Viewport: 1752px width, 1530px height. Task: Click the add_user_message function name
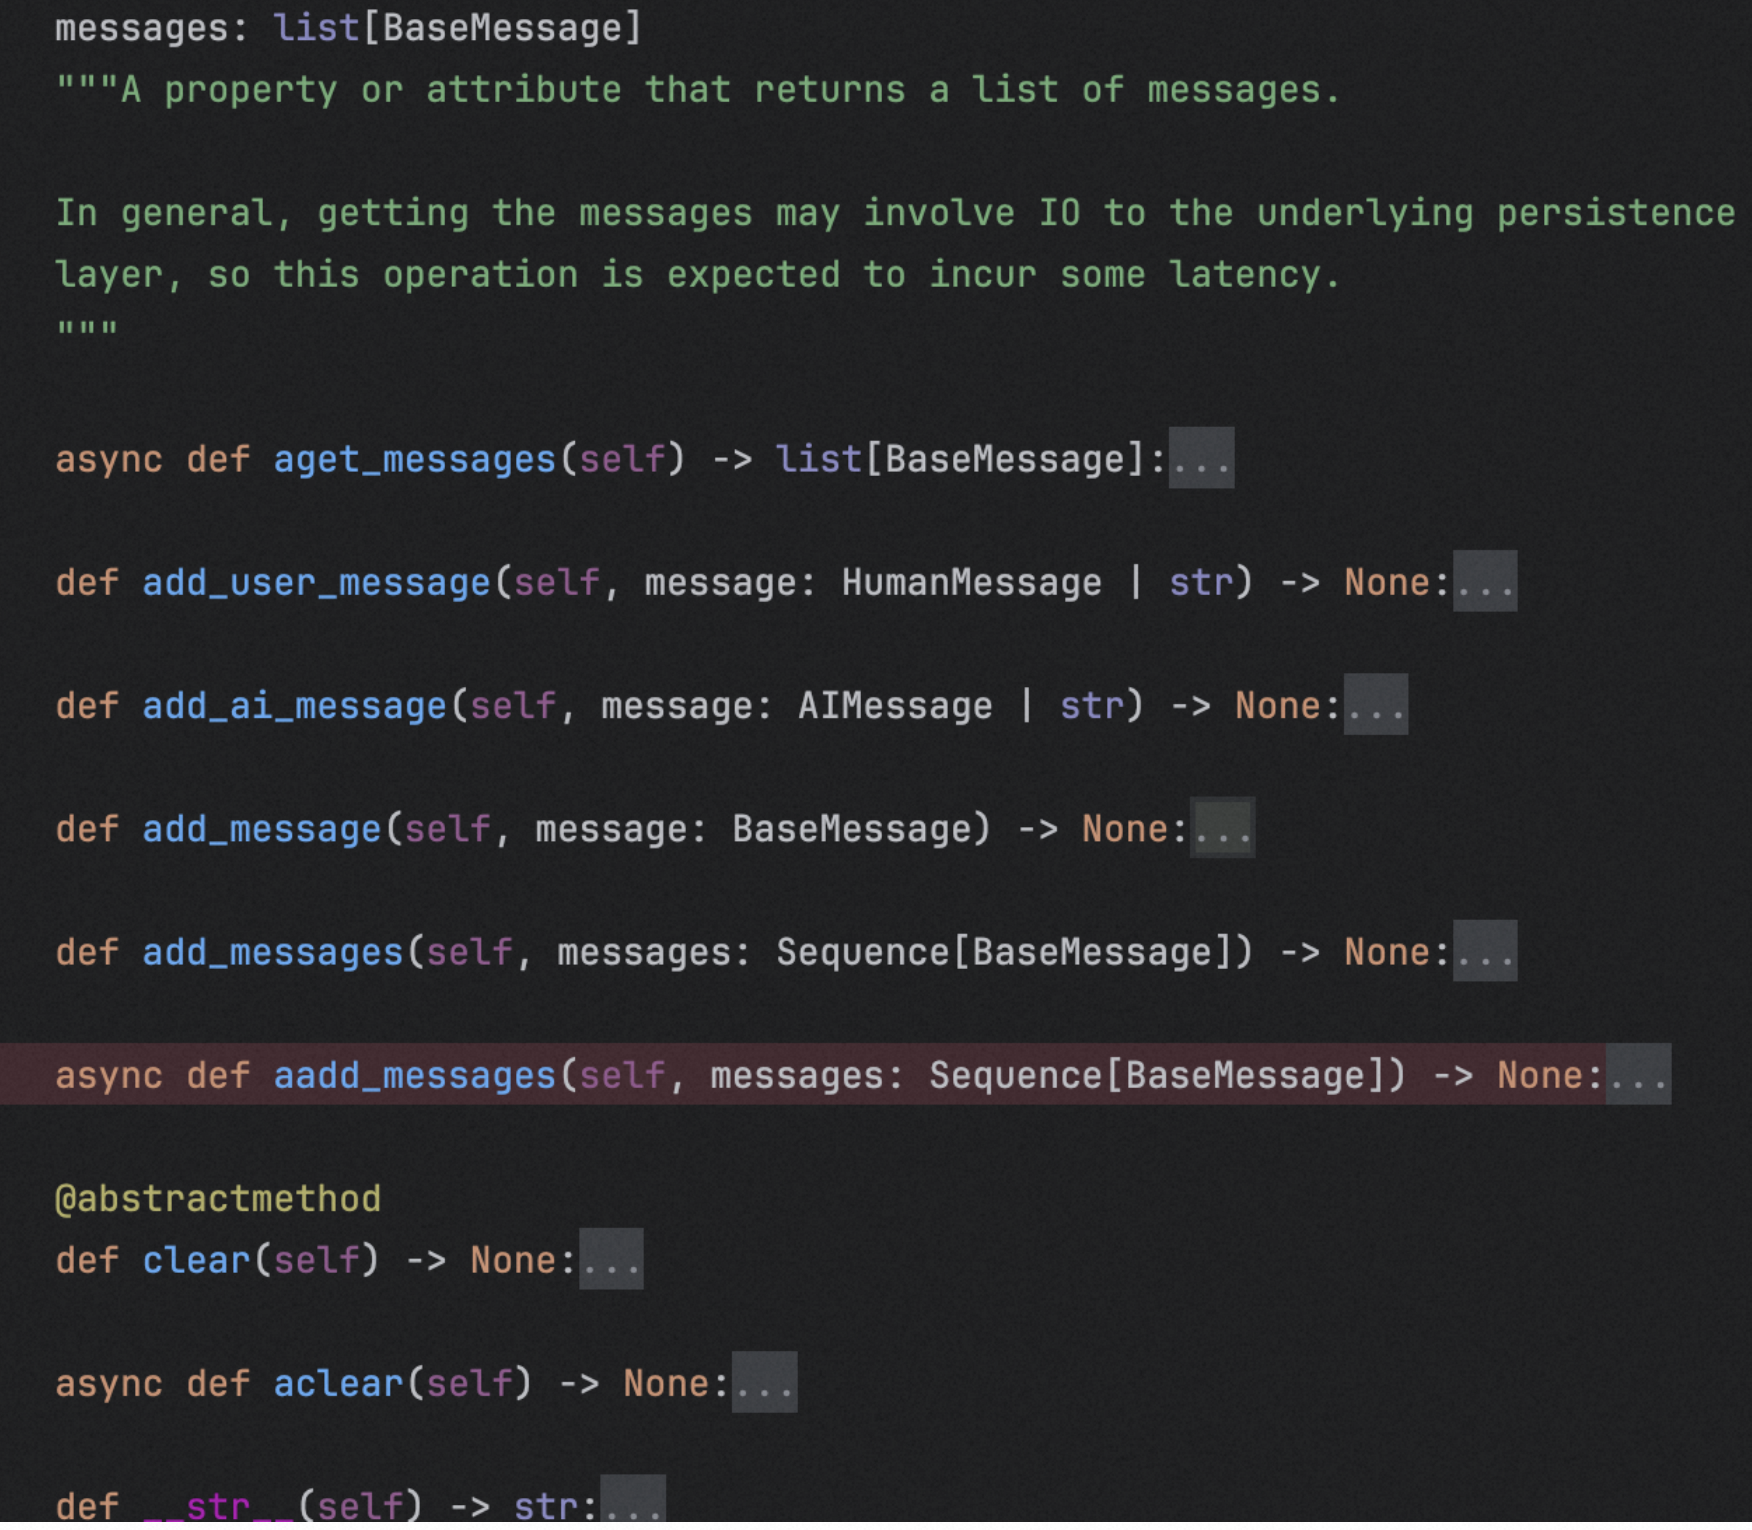[x=316, y=582]
